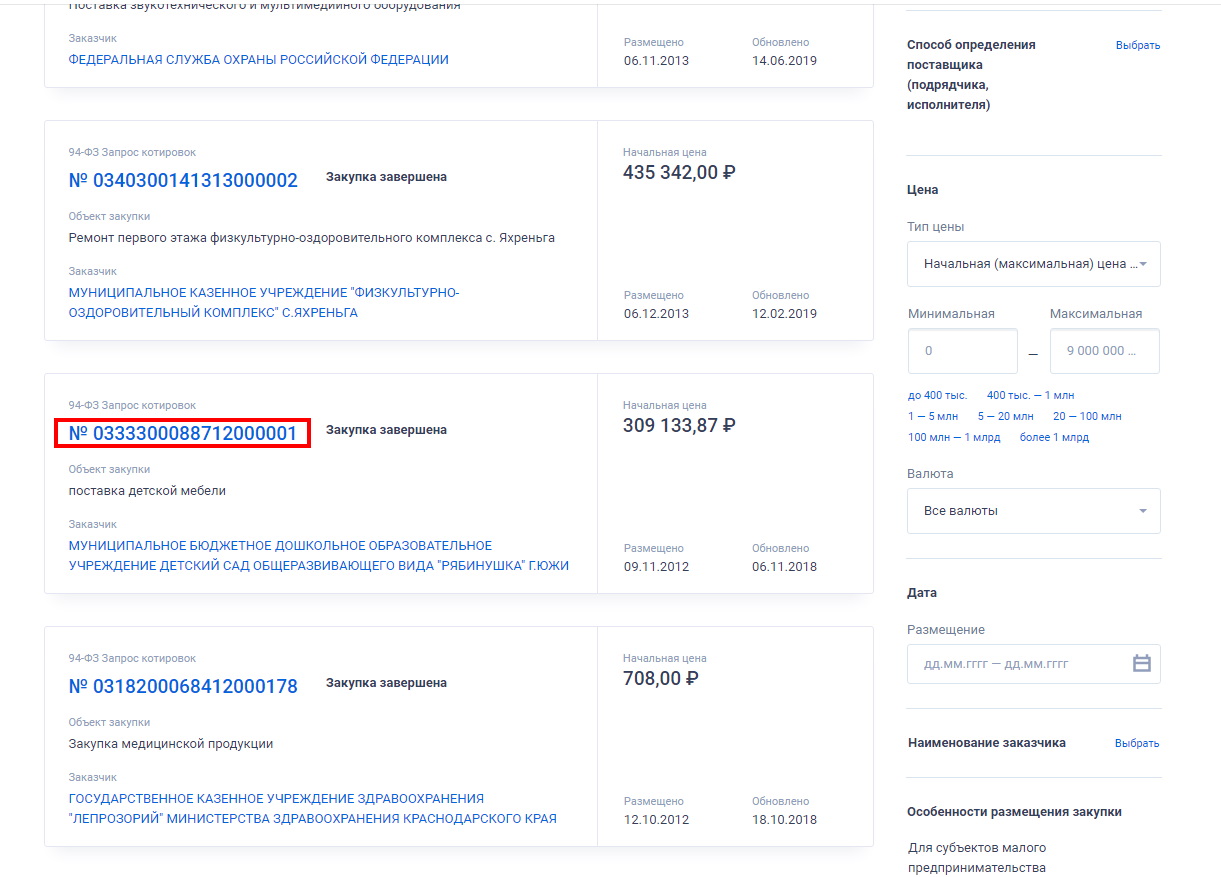Open purchase № 0333300088712000001
The image size is (1221, 877).
pos(183,434)
